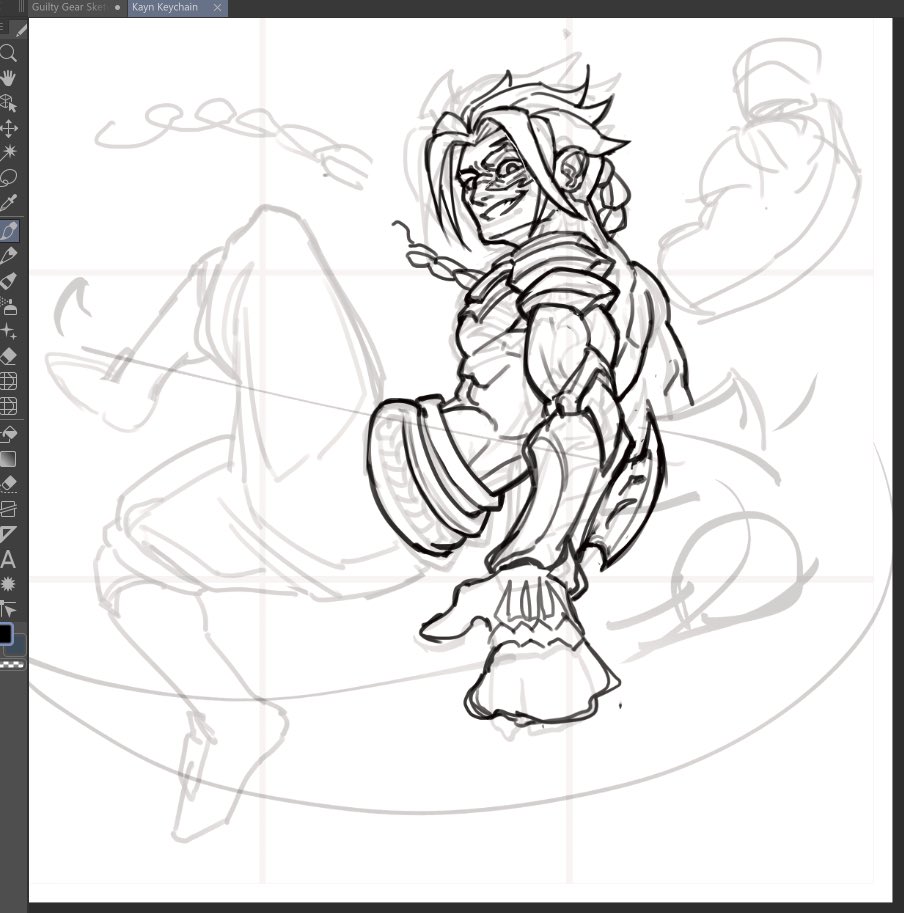
Task: Select the highlighted Pen tool
Action: point(9,231)
